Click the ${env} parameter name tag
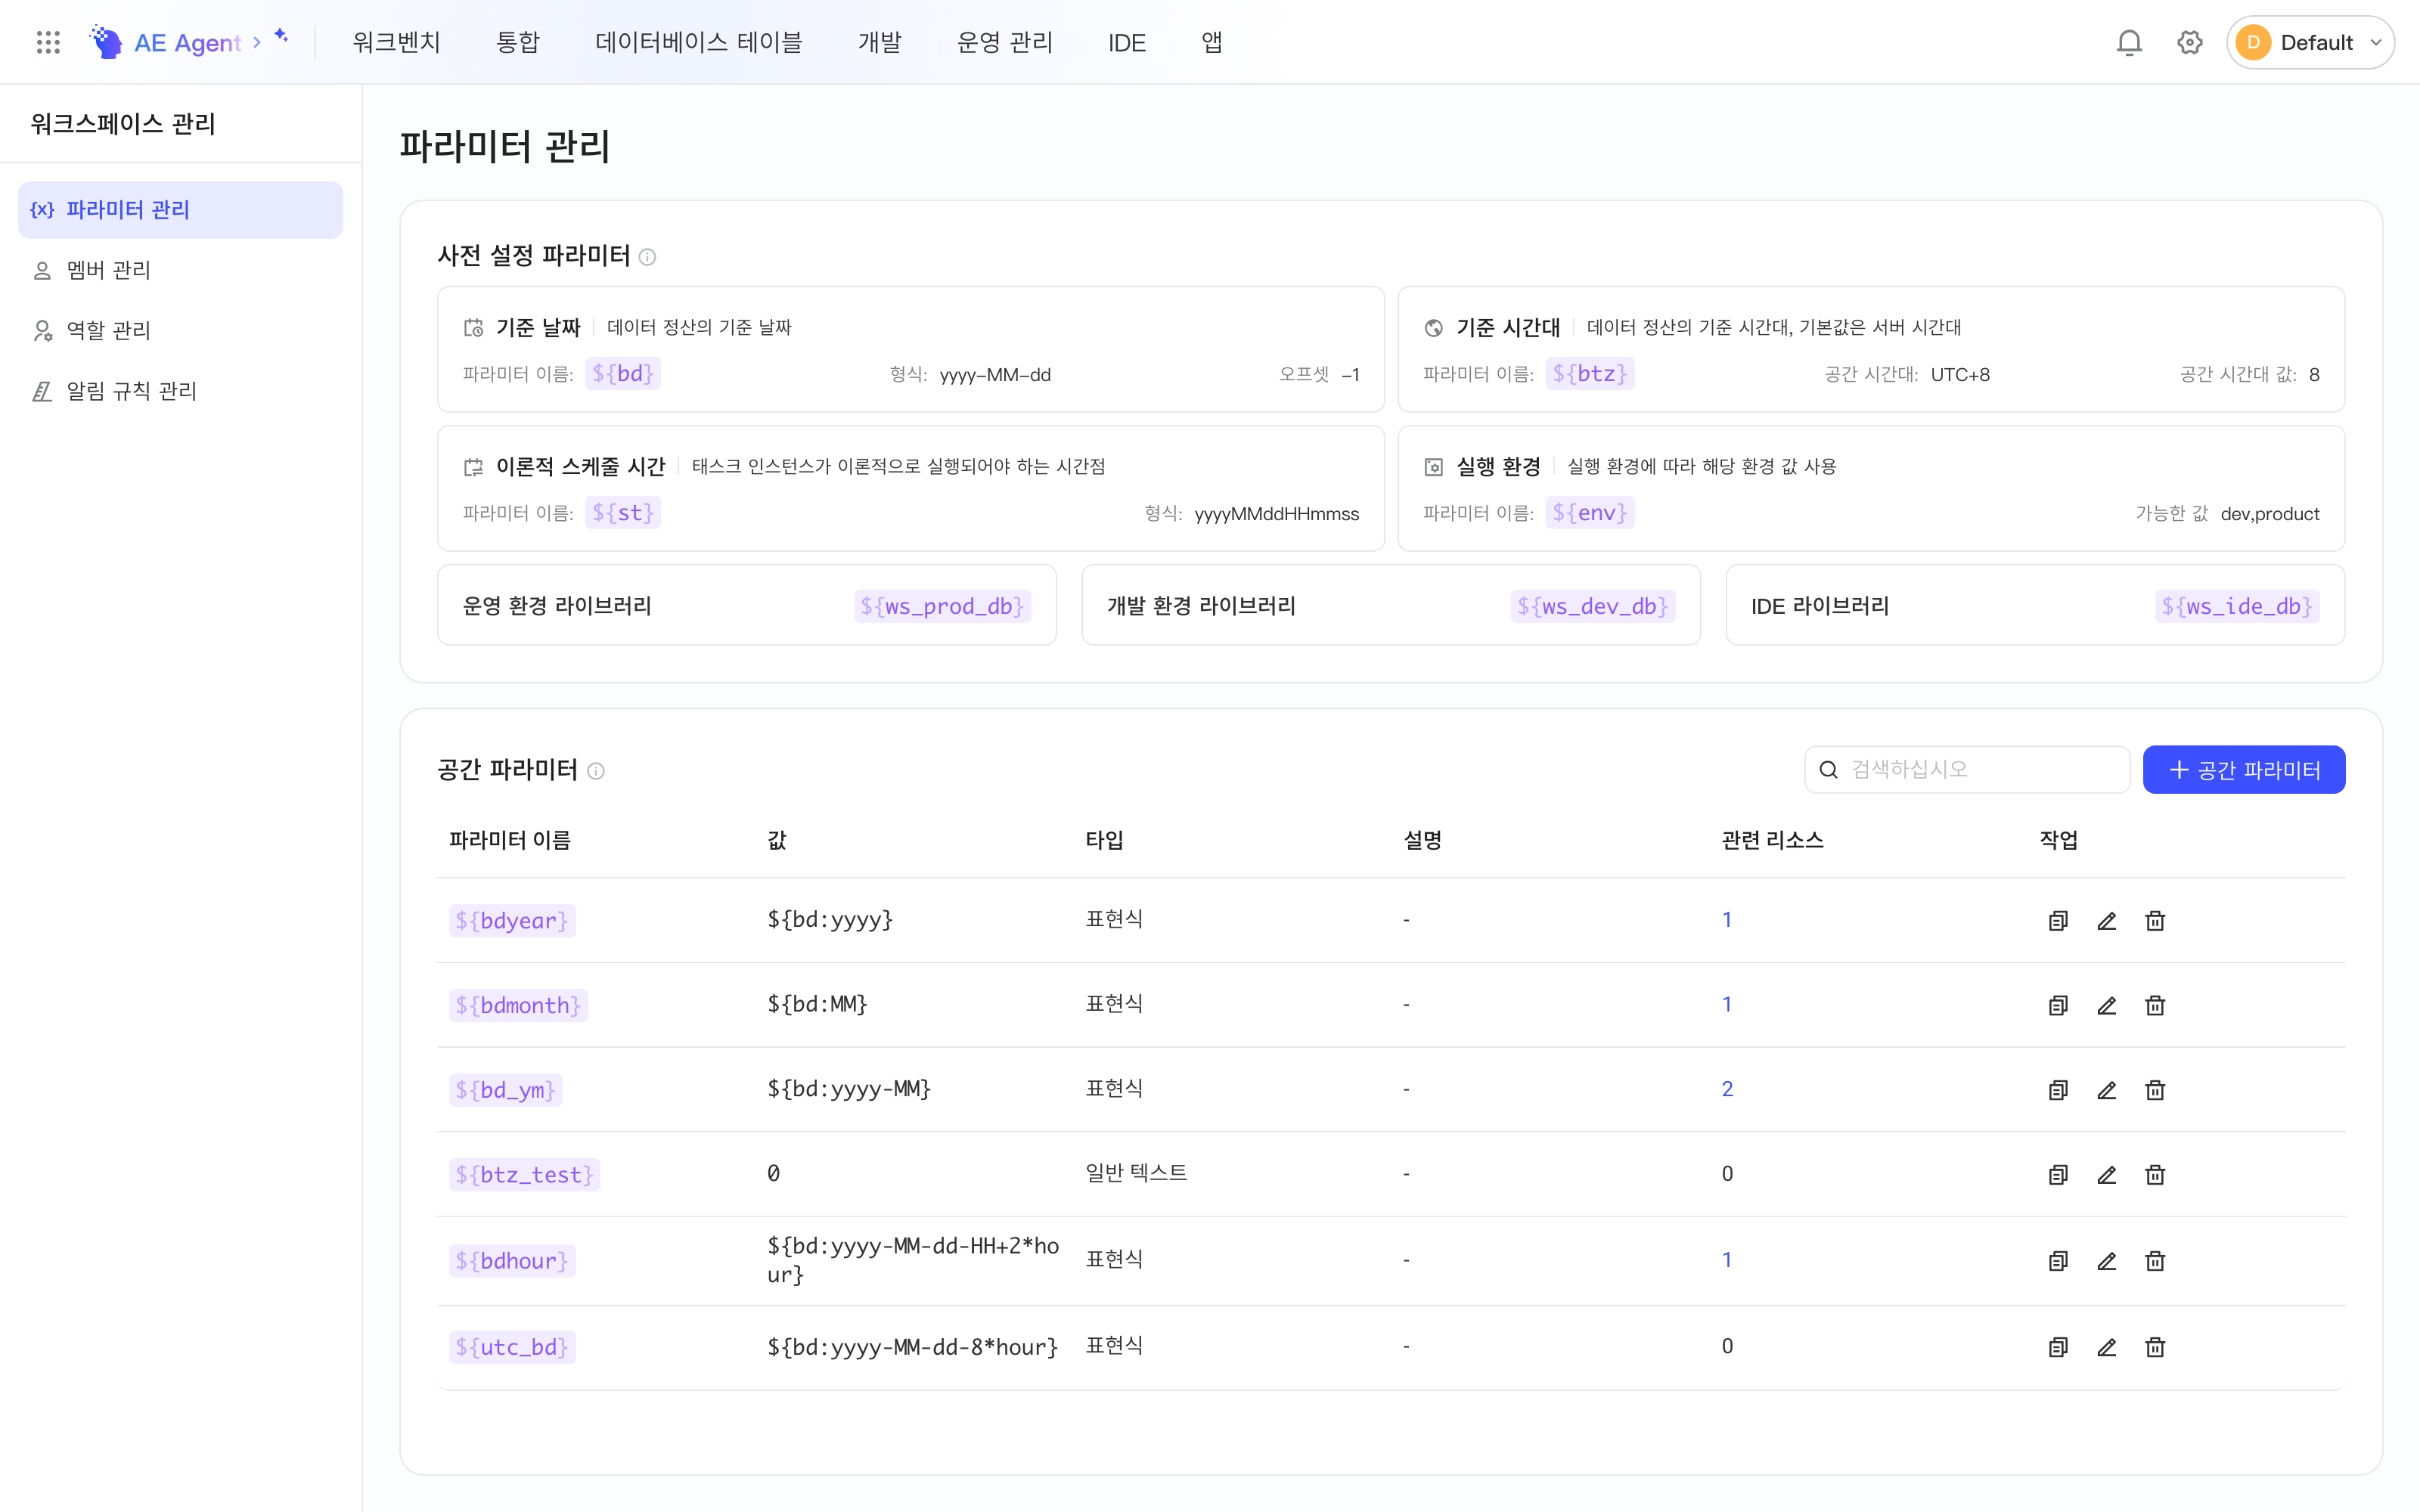 1589,513
